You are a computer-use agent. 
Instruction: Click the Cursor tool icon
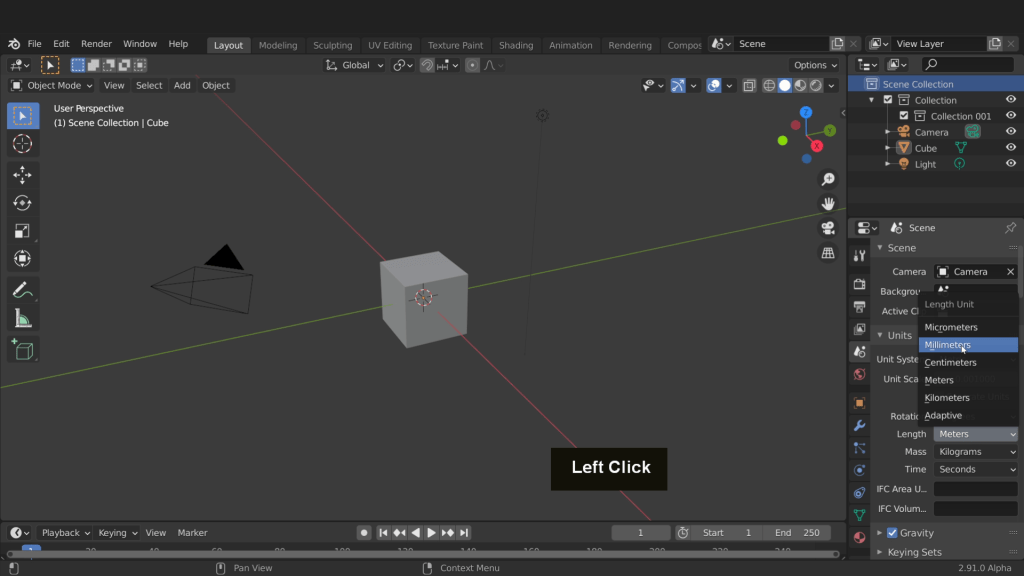[x=22, y=144]
